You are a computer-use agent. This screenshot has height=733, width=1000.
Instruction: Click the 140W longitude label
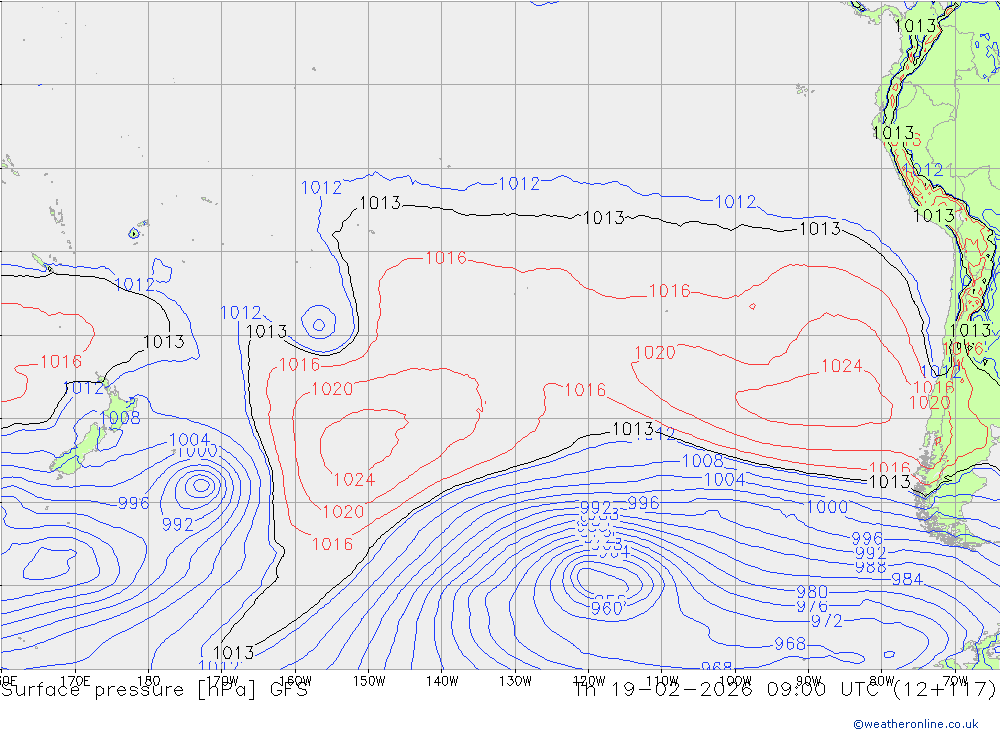442,681
